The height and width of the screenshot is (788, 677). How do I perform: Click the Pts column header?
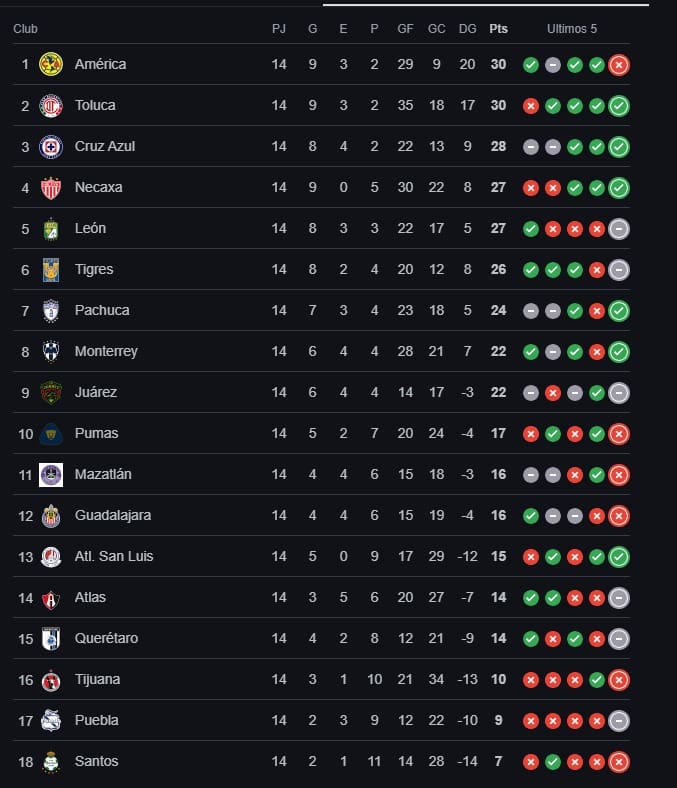pos(498,29)
